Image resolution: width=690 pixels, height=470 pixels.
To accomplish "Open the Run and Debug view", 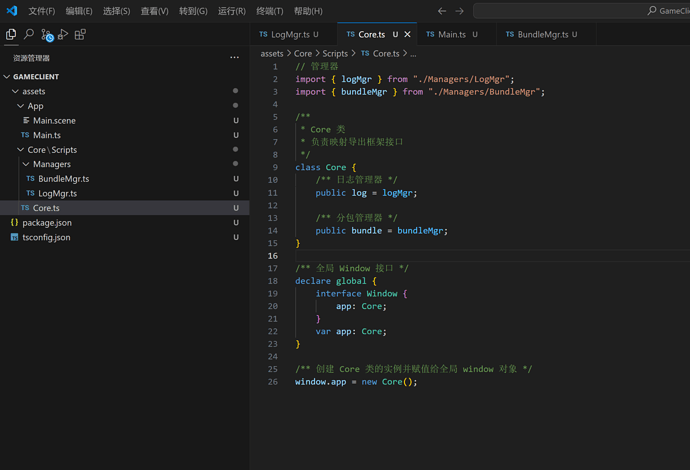I will pos(63,34).
